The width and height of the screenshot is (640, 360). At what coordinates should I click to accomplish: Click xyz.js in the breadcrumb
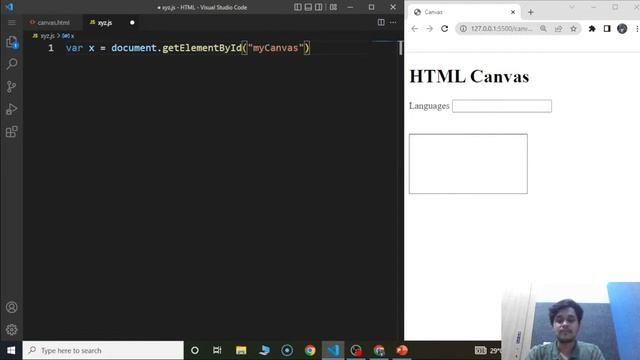(x=47, y=36)
